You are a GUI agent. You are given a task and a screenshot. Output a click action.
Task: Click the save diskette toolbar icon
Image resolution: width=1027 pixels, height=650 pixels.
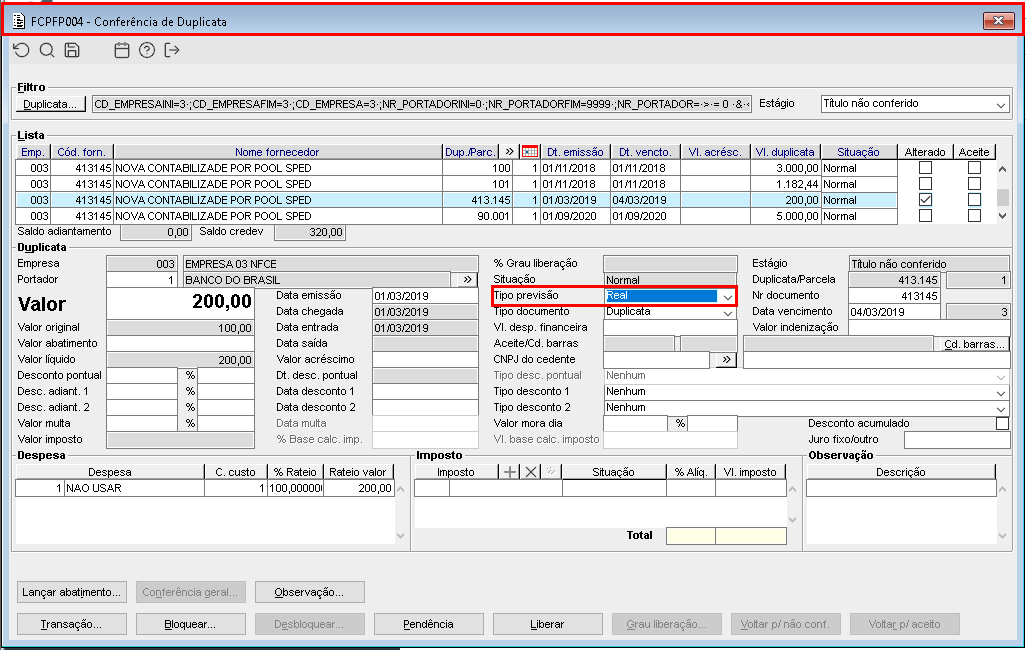[x=72, y=50]
